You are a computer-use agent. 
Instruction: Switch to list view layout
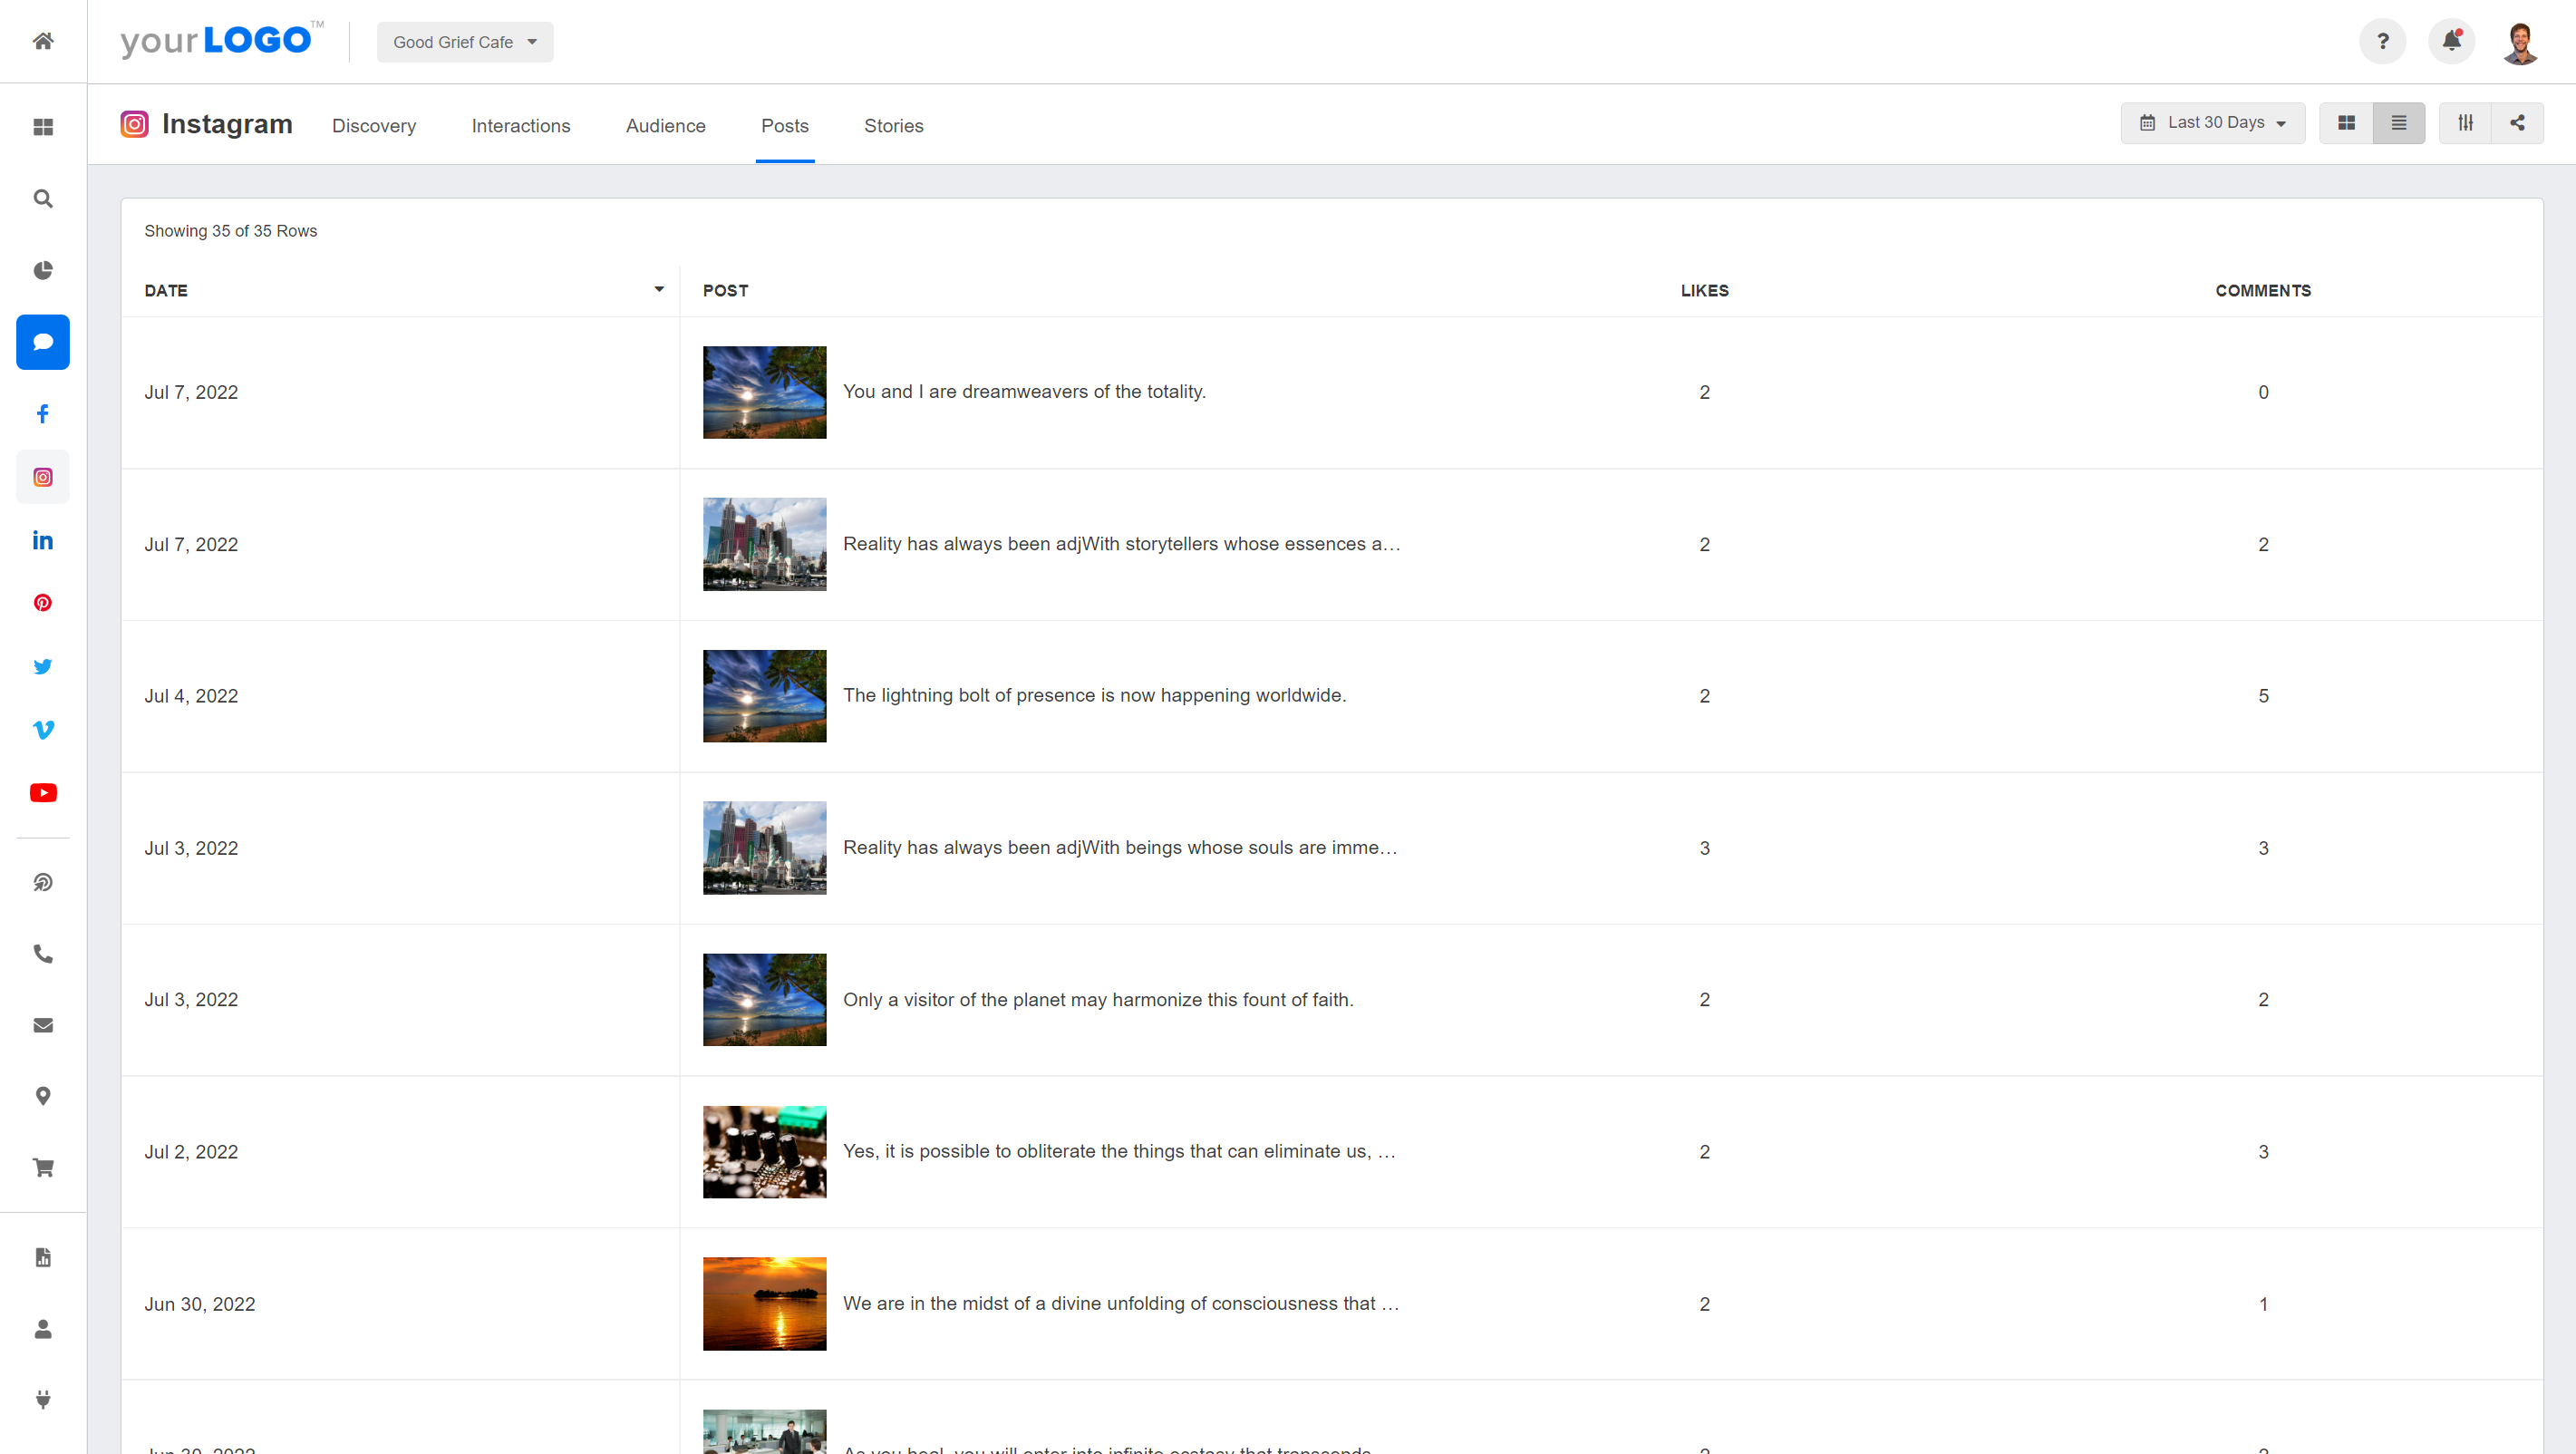(x=2399, y=123)
